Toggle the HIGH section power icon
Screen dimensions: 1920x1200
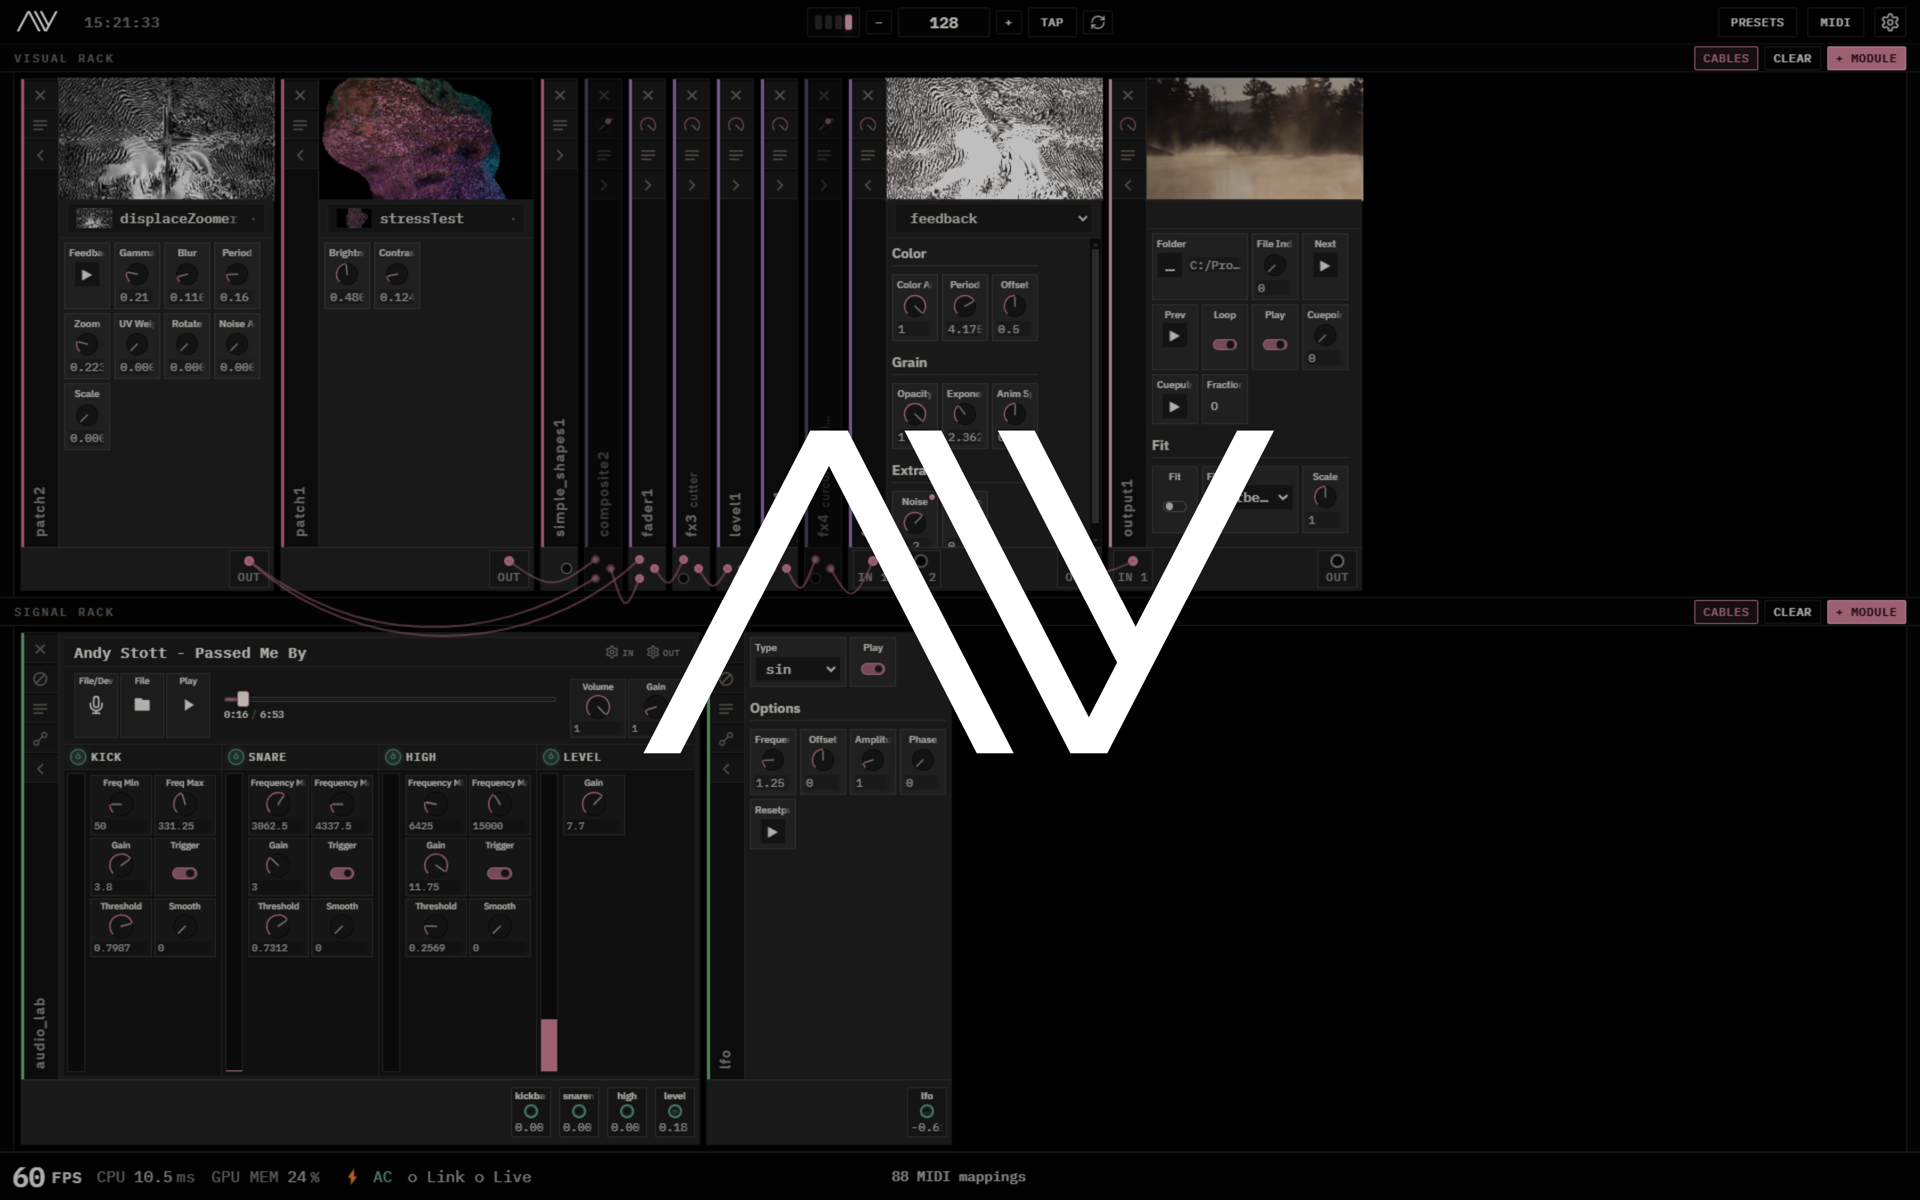(393, 757)
